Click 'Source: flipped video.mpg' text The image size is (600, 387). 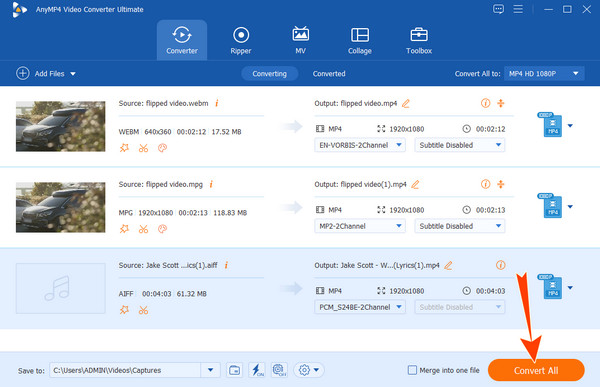[161, 185]
